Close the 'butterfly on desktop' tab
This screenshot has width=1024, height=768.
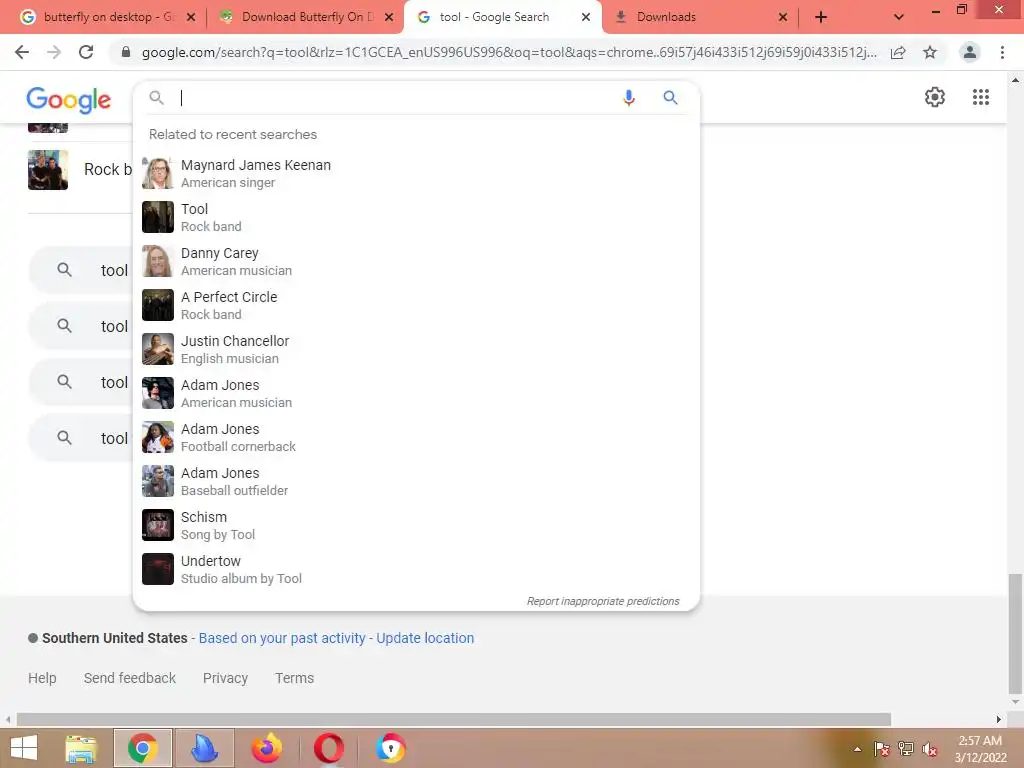(x=191, y=17)
